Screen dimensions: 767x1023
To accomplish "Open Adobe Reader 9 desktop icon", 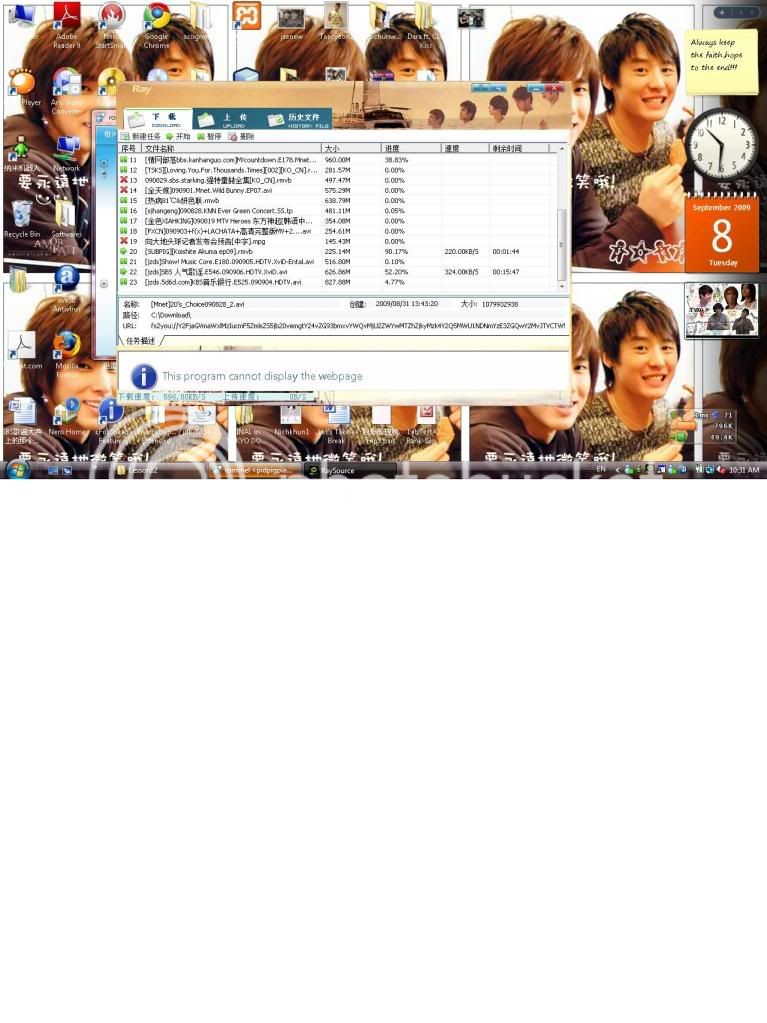I will pos(66,18).
